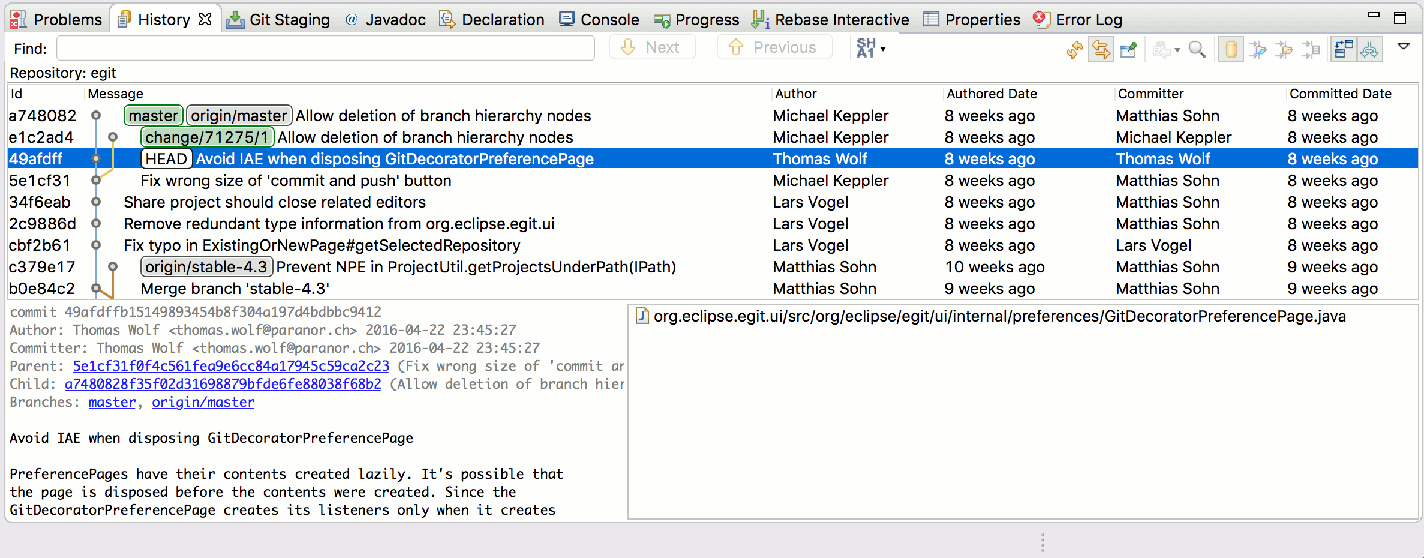
Task: Pin this History view
Action: coord(1128,49)
